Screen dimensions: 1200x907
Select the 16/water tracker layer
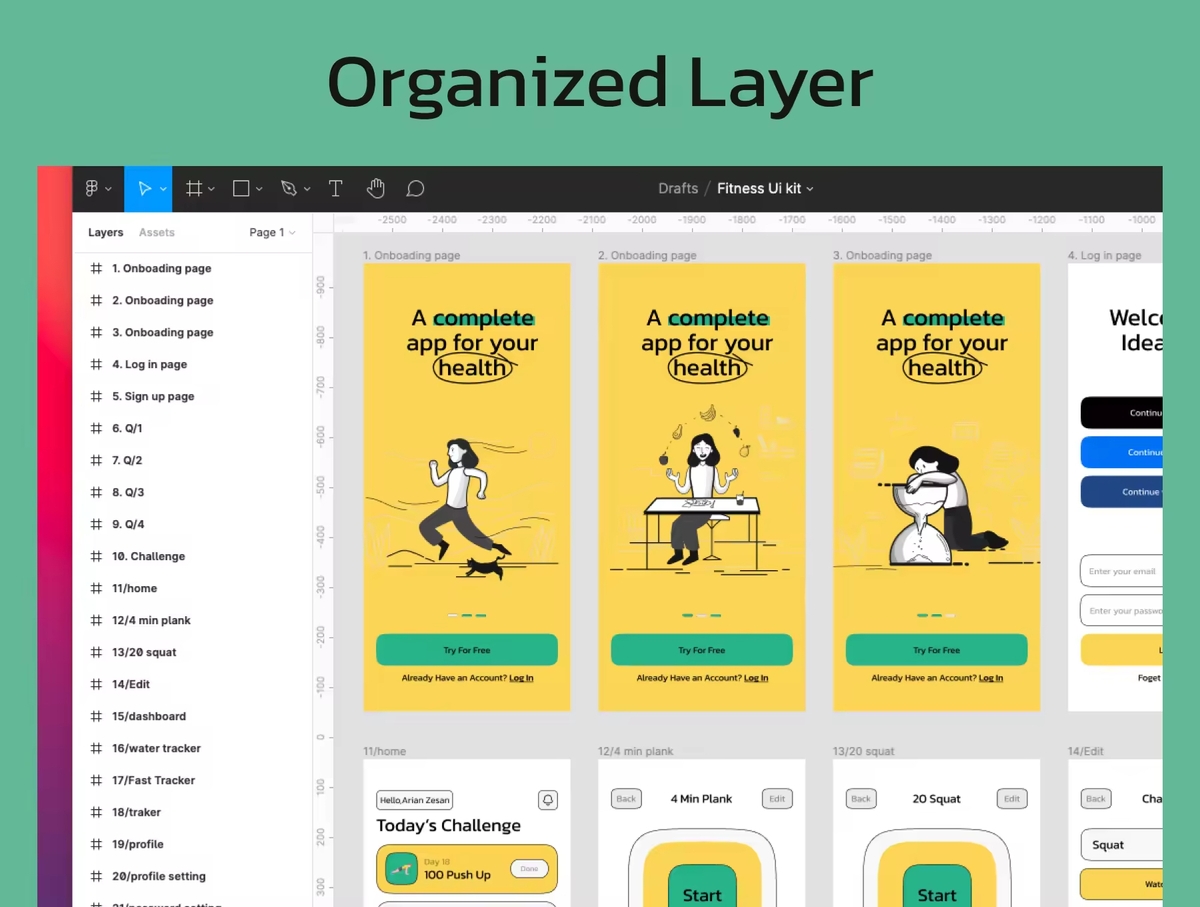point(156,748)
